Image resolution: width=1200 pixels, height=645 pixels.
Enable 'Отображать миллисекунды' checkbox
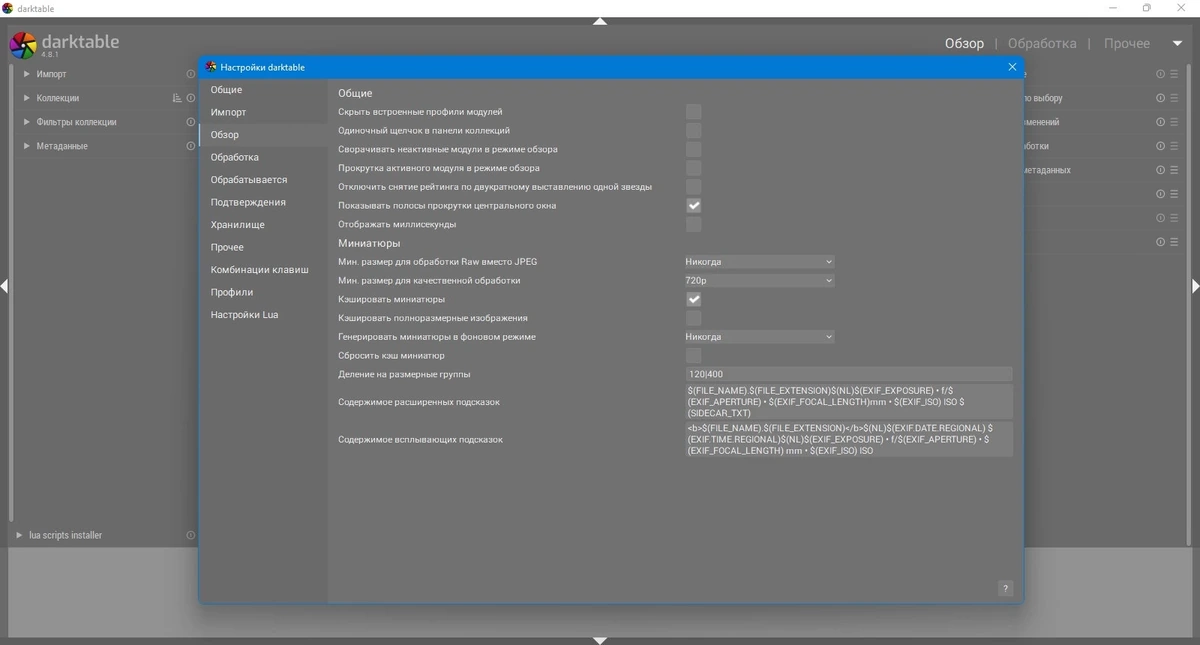693,224
